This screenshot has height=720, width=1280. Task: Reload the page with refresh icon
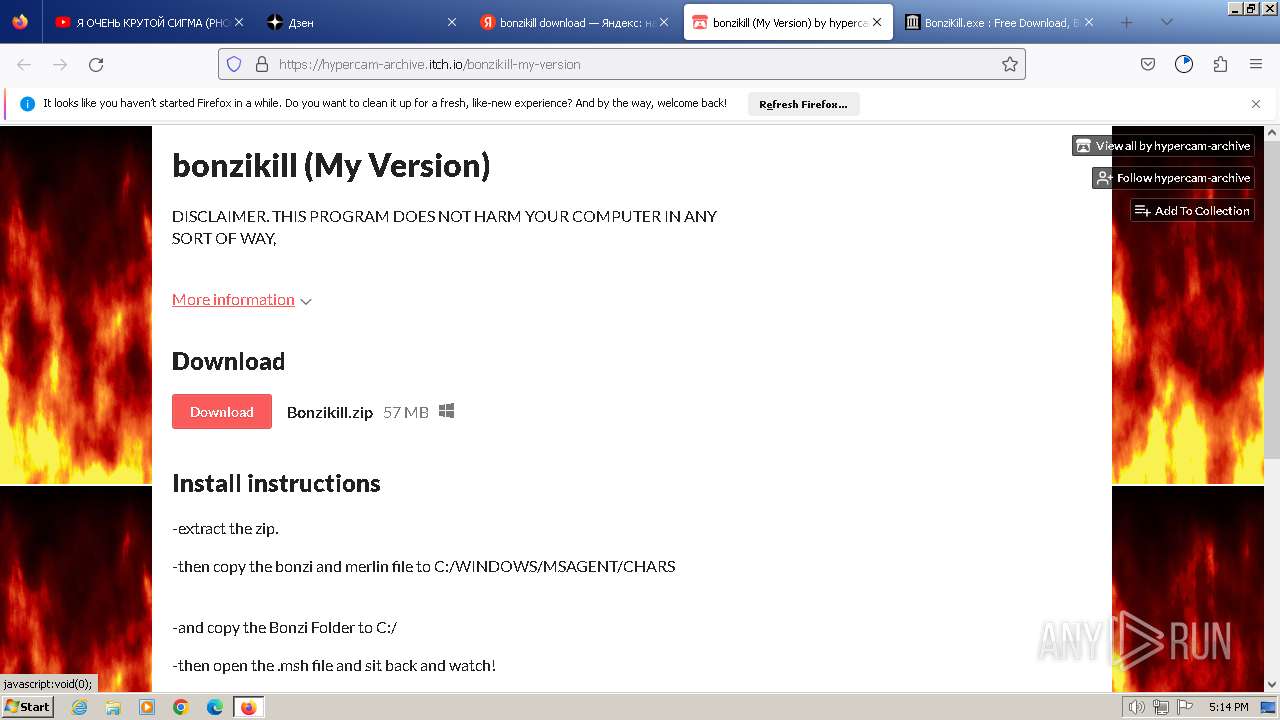(x=96, y=64)
